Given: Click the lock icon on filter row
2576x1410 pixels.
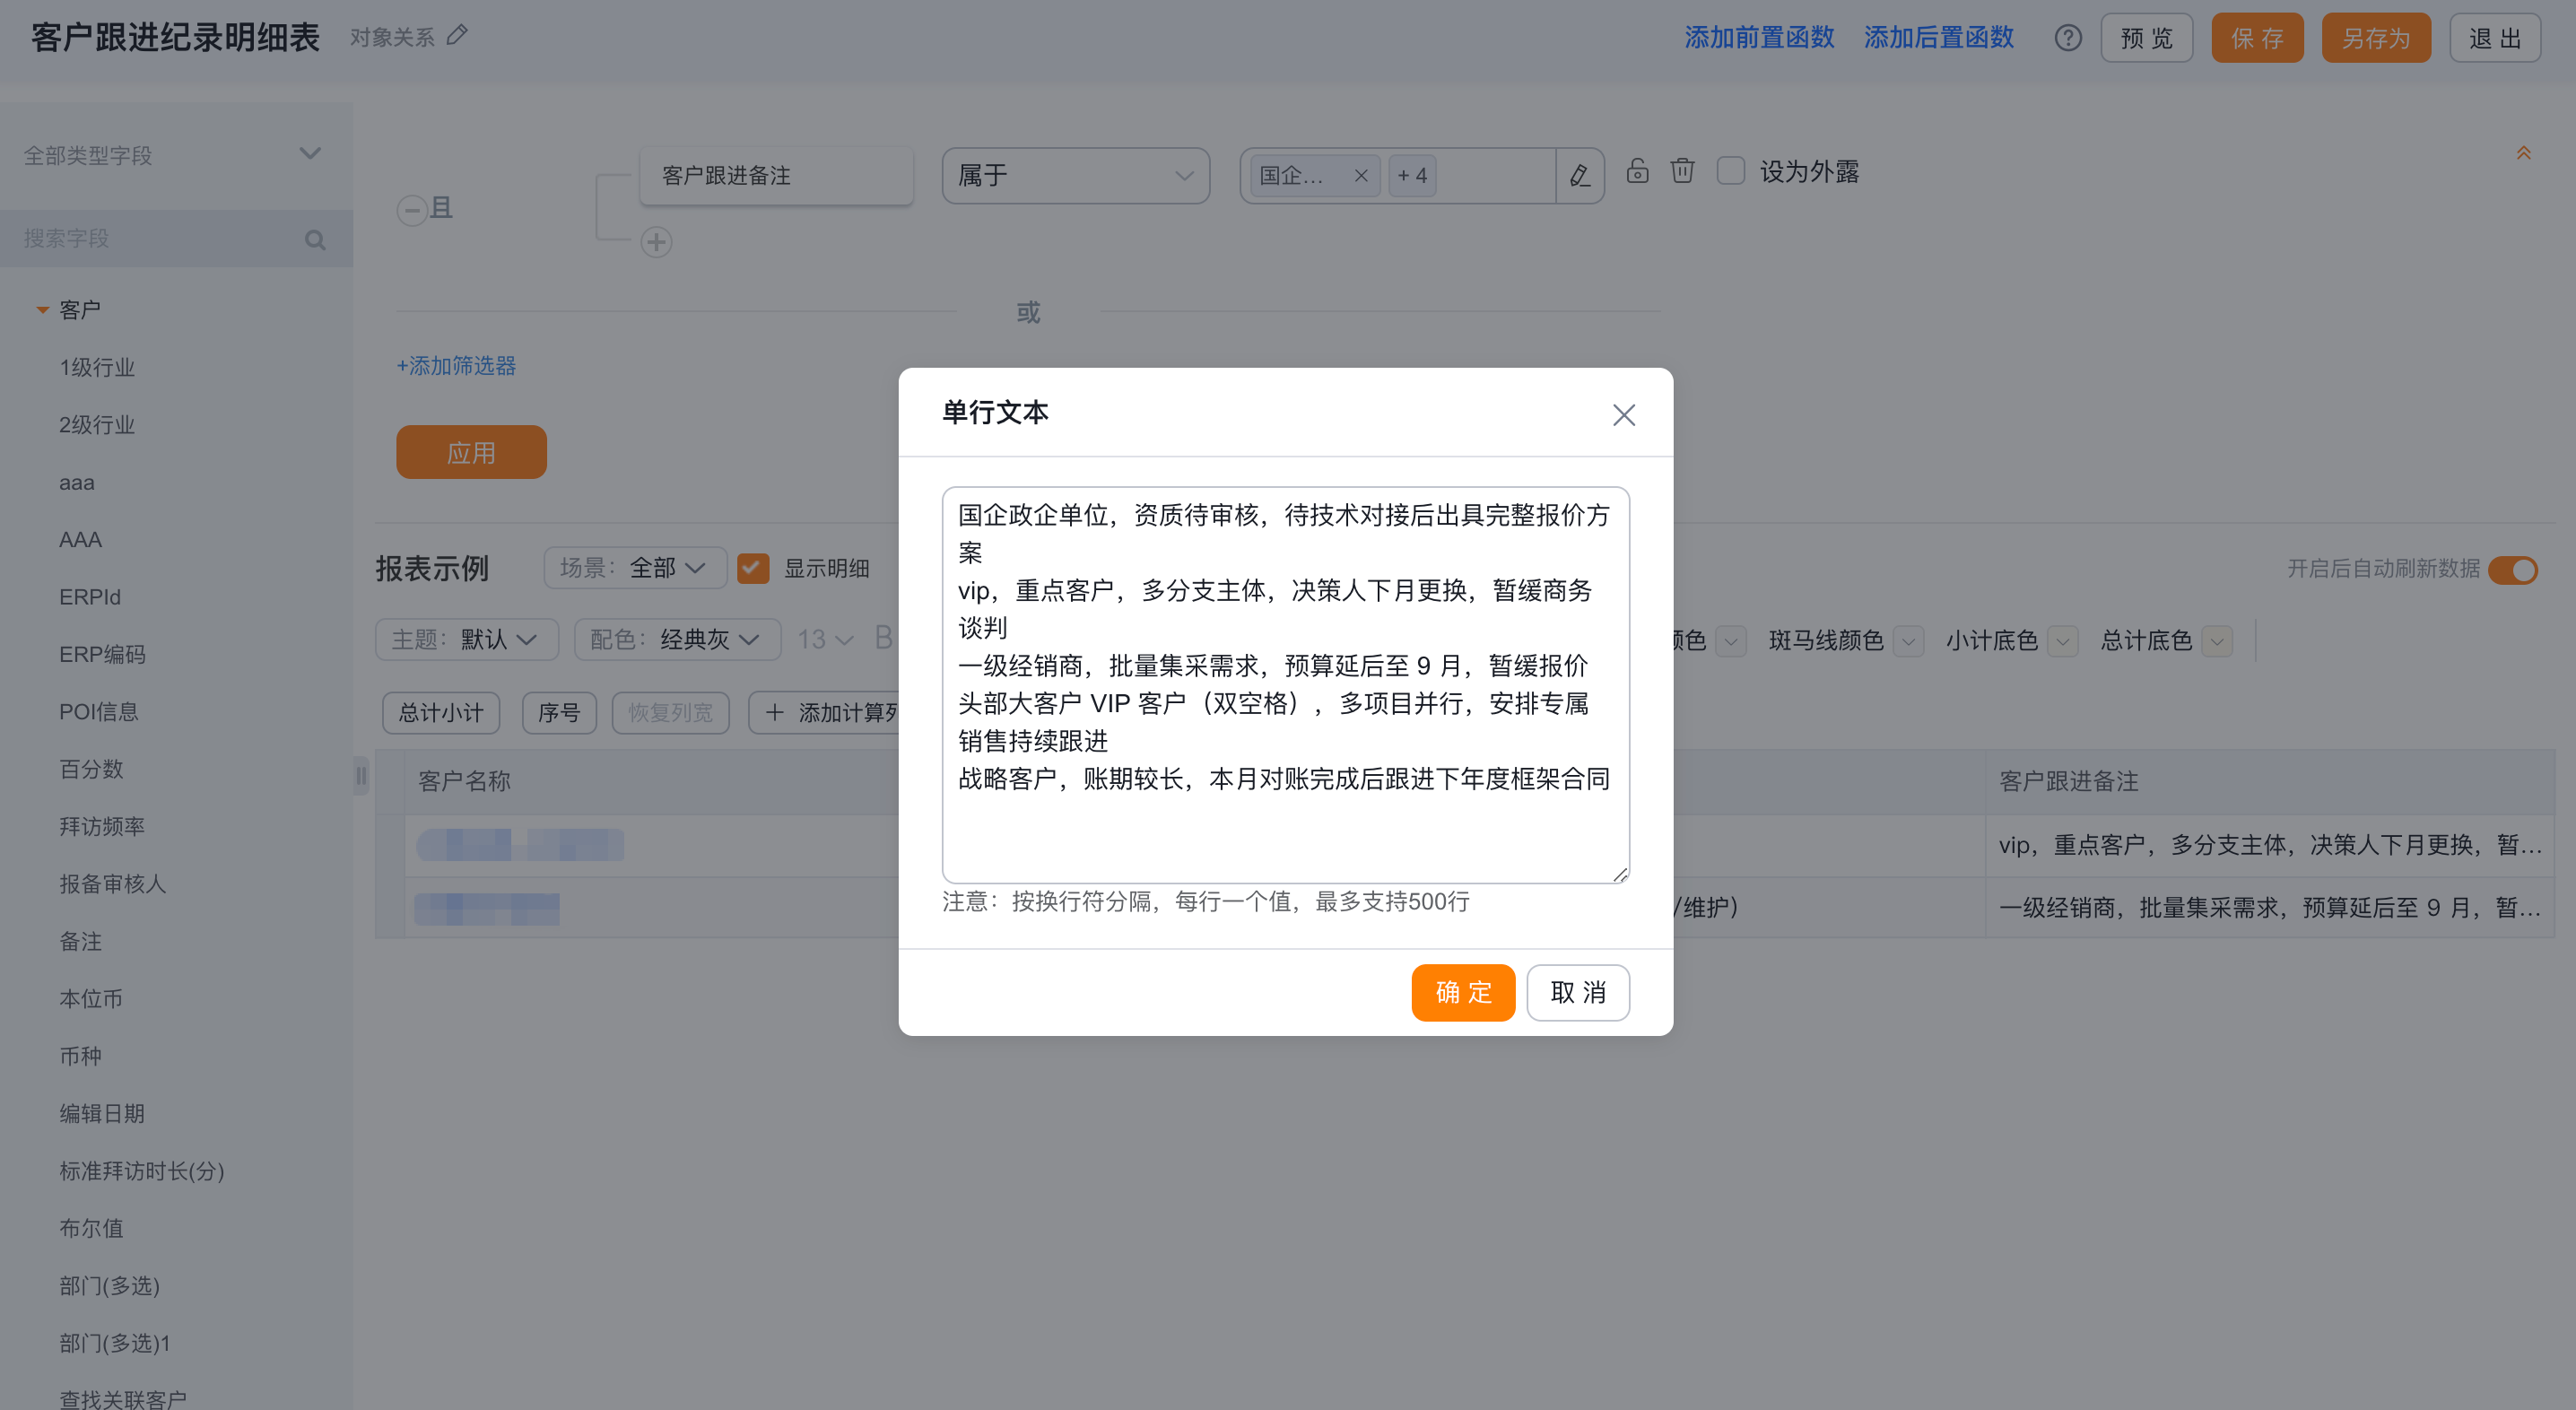Looking at the screenshot, I should coord(1637,171).
